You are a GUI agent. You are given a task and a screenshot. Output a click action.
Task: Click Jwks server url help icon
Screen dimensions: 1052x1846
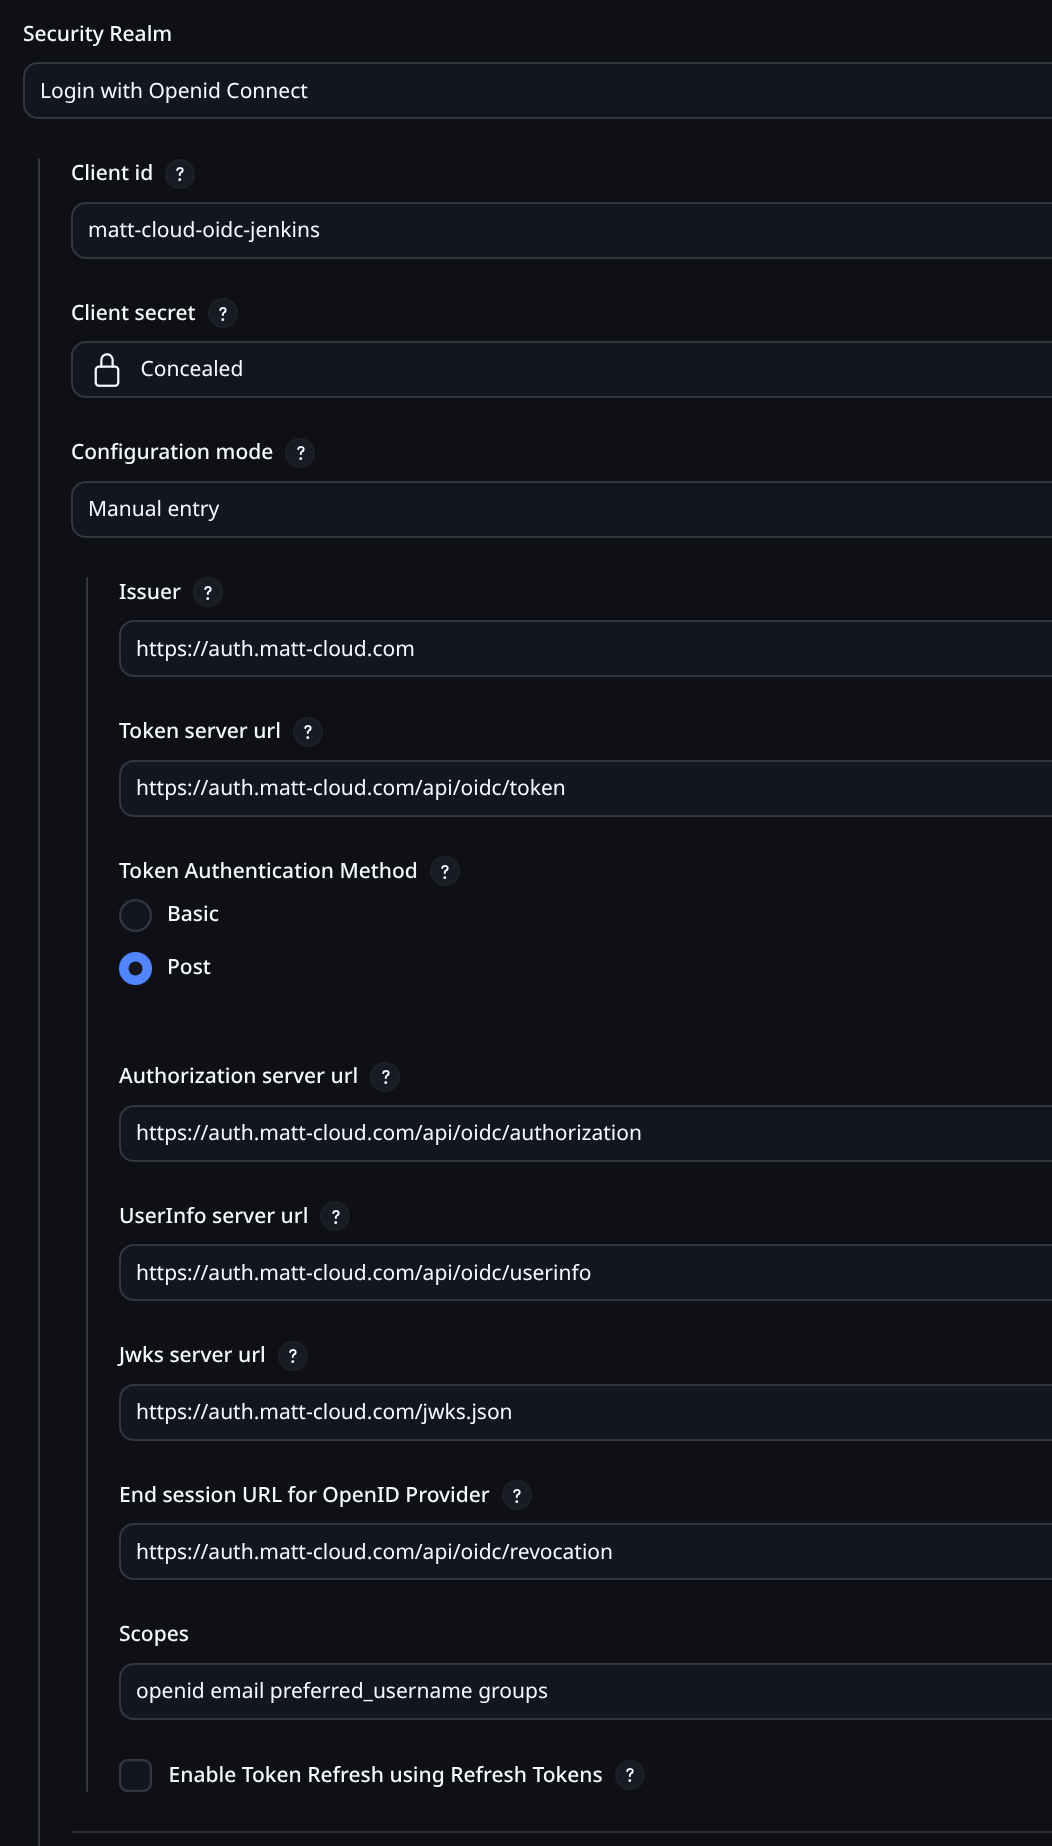(x=292, y=1356)
